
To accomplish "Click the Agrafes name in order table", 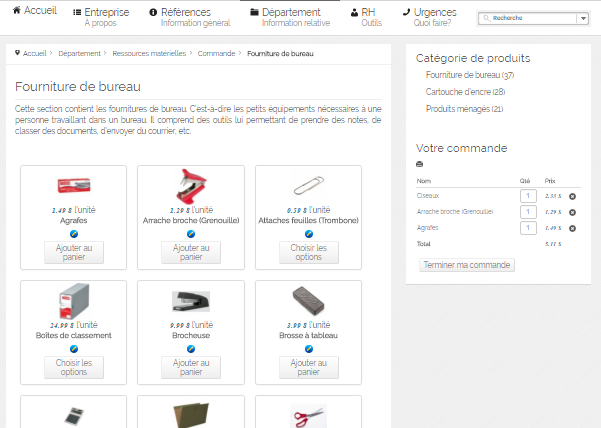I will (427, 228).
